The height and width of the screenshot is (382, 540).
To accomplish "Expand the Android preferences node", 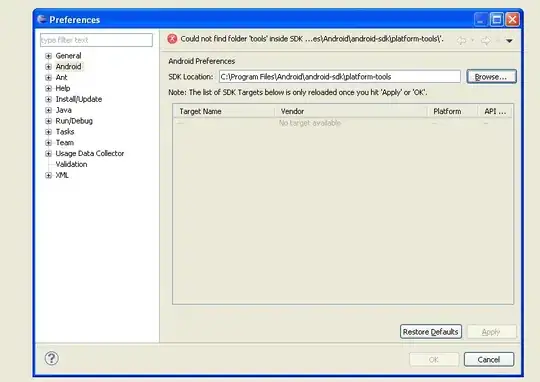I will click(49, 67).
